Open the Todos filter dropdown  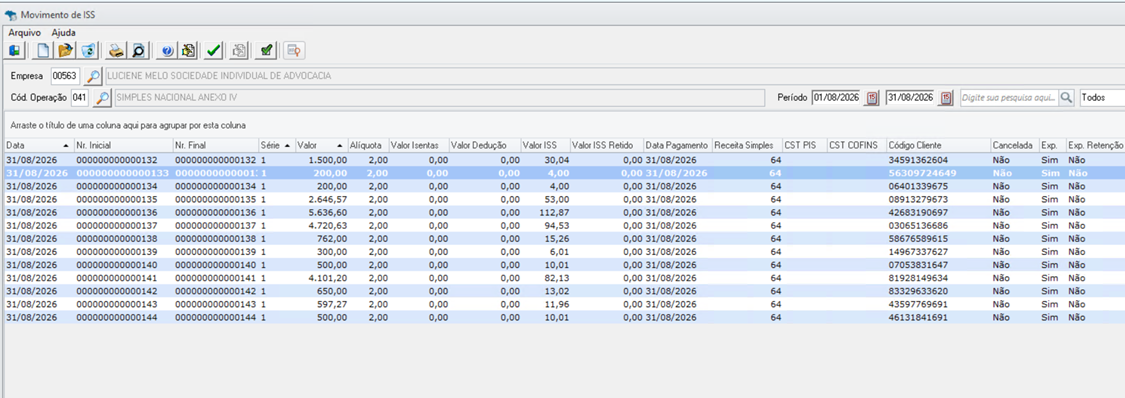1102,98
